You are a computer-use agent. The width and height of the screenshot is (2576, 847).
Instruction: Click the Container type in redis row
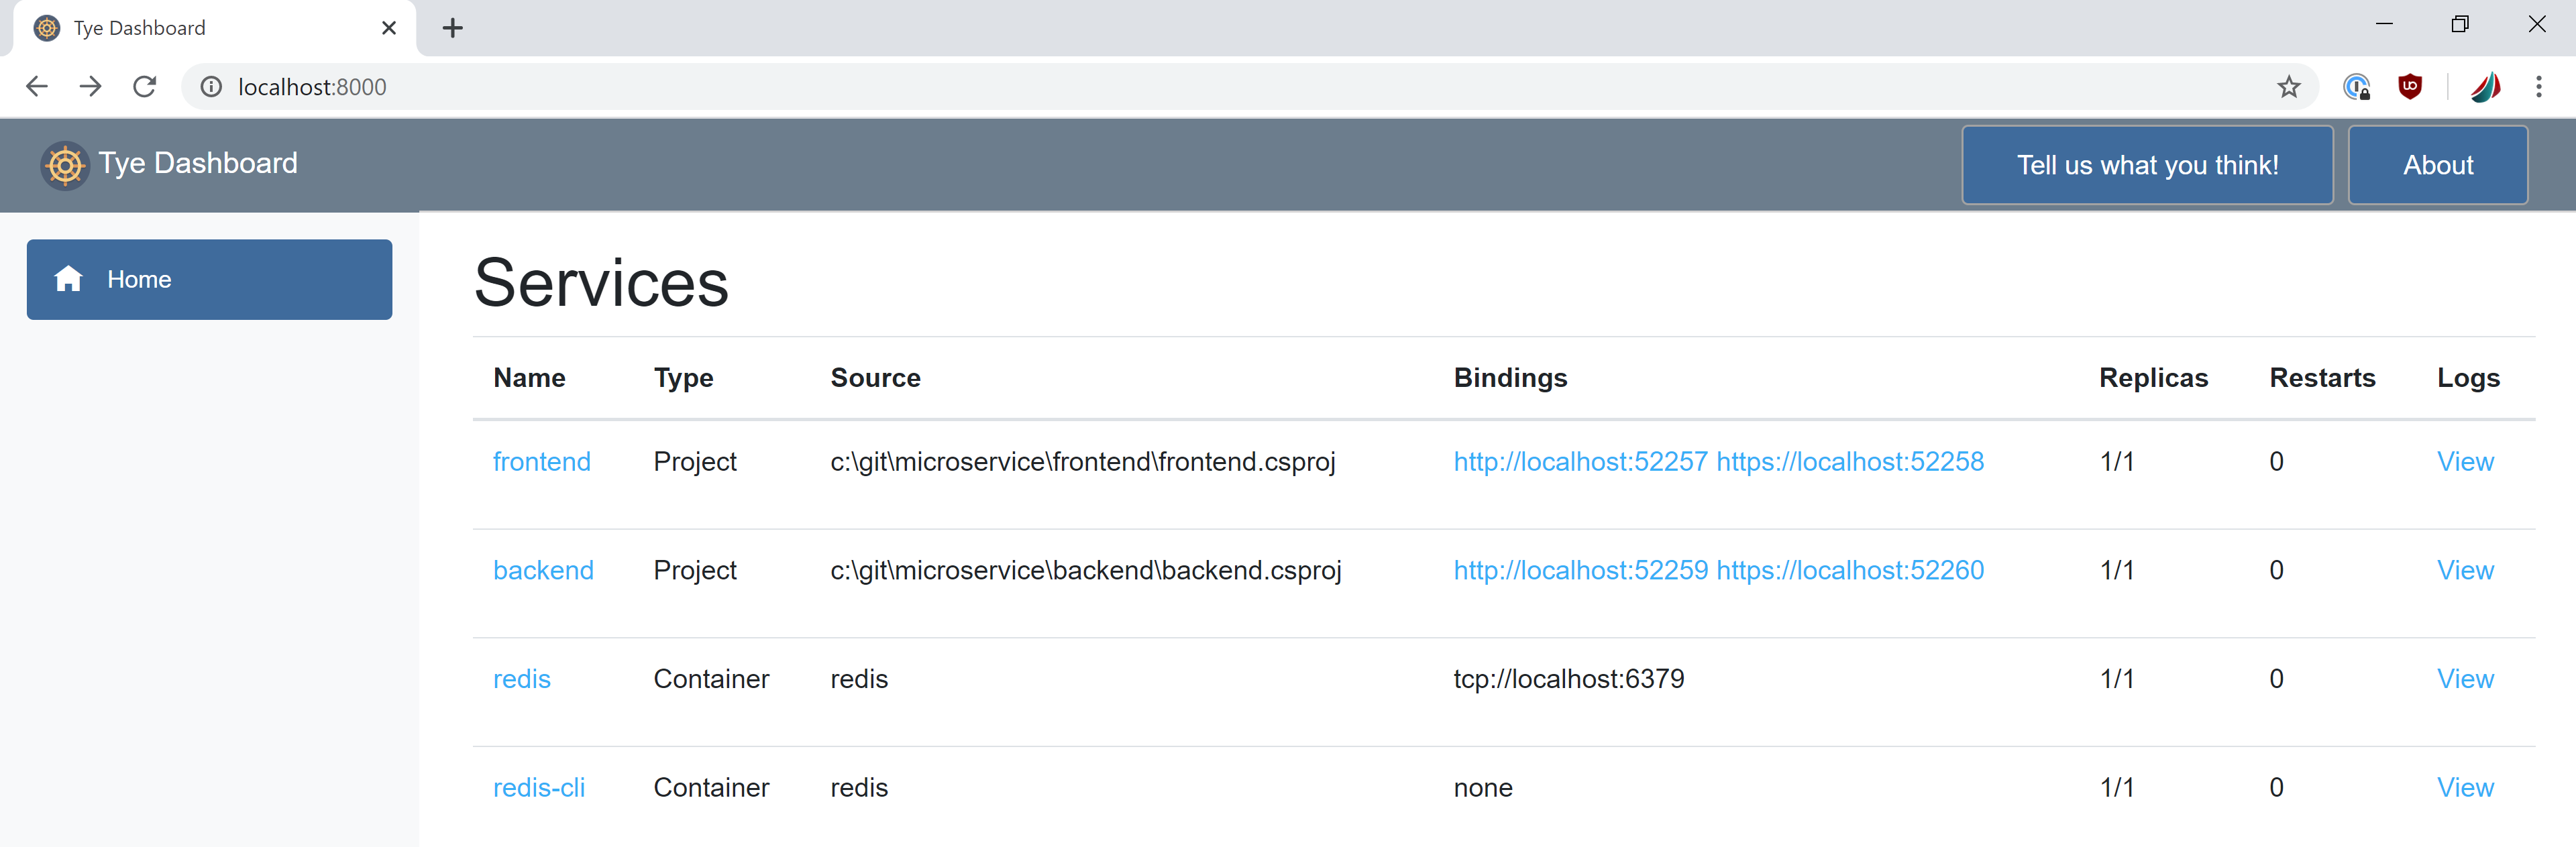point(711,679)
